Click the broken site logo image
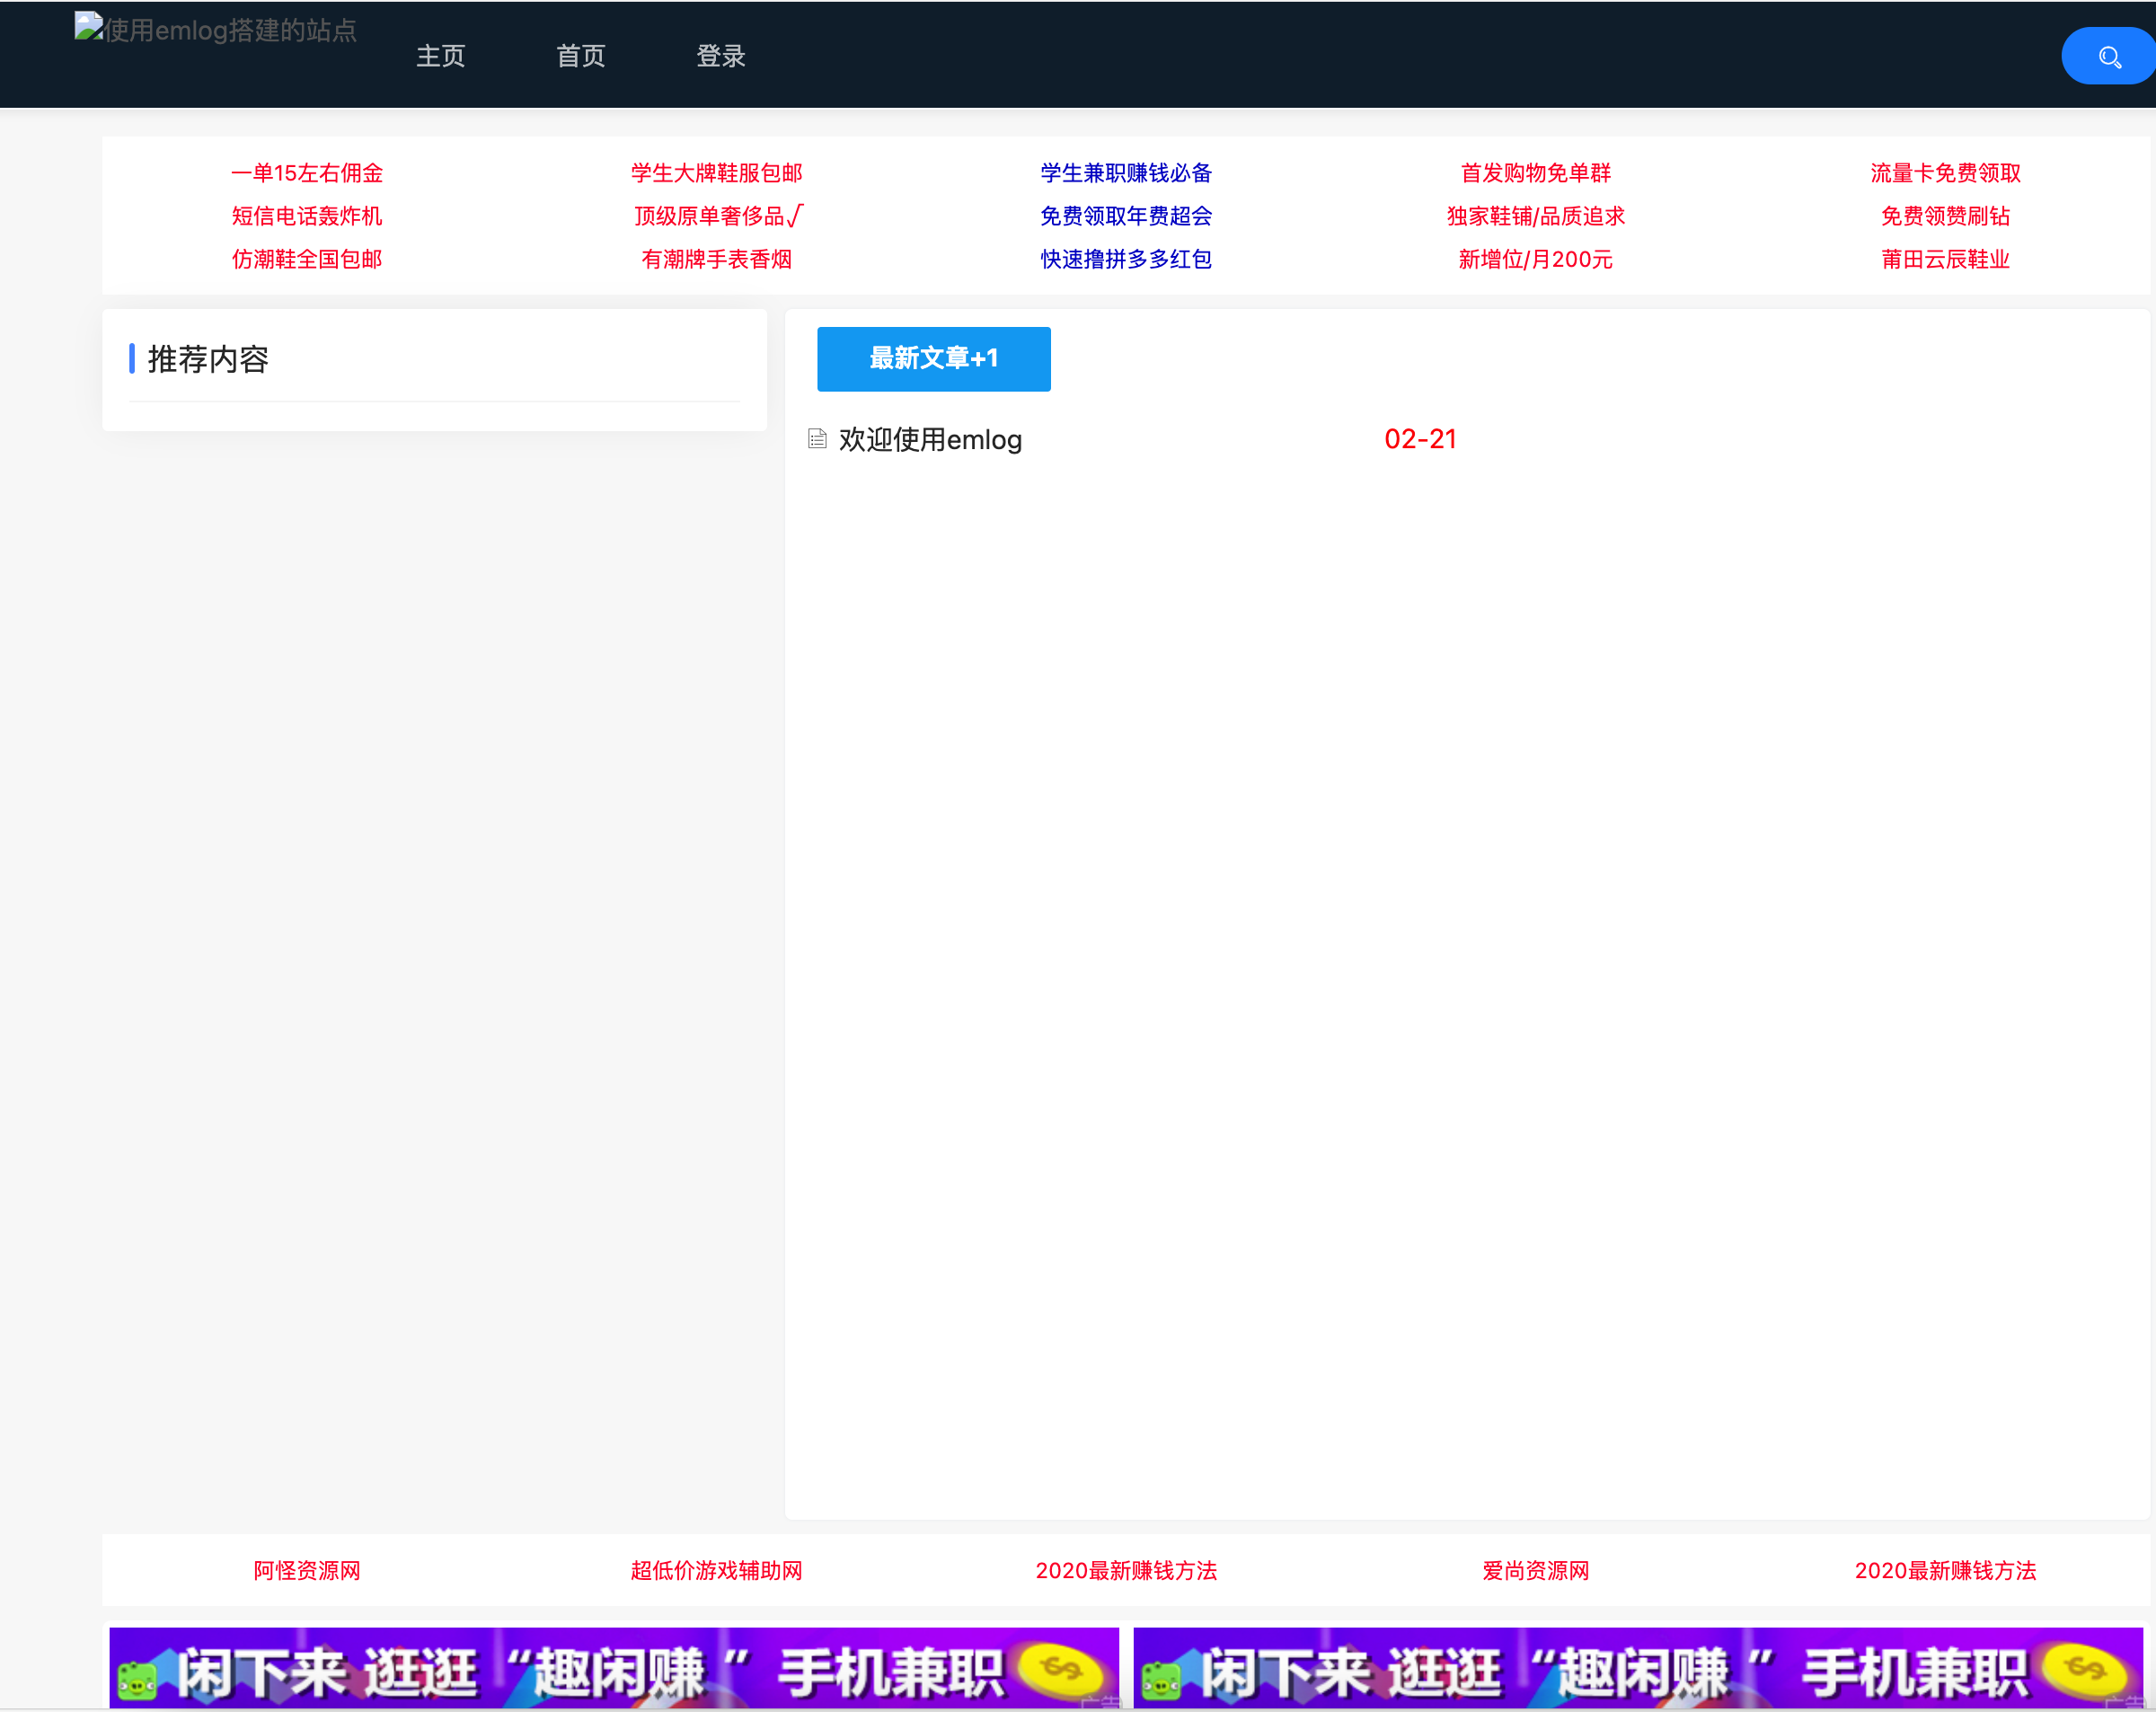Viewport: 2156px width, 1712px height. [x=89, y=27]
